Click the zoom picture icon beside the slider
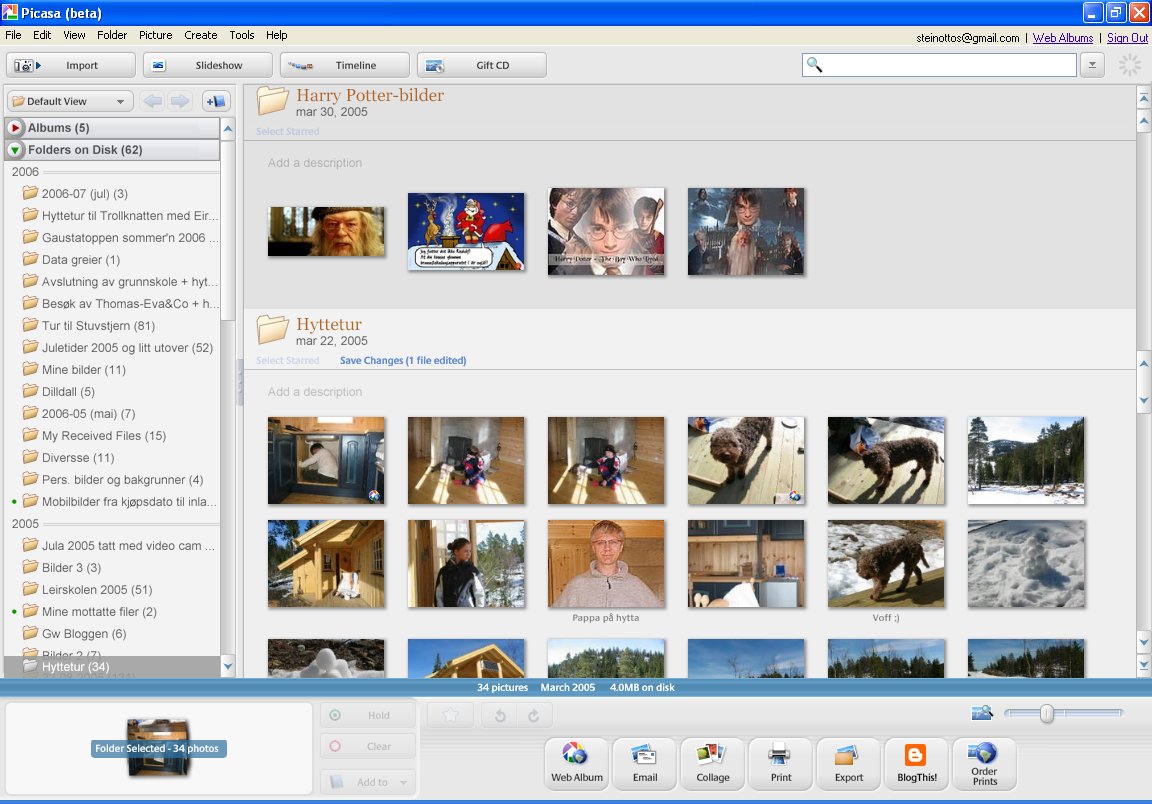 pos(982,713)
